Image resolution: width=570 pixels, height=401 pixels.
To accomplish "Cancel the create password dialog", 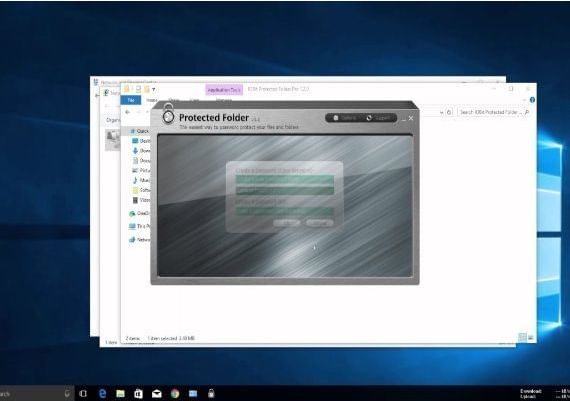I will coord(320,222).
